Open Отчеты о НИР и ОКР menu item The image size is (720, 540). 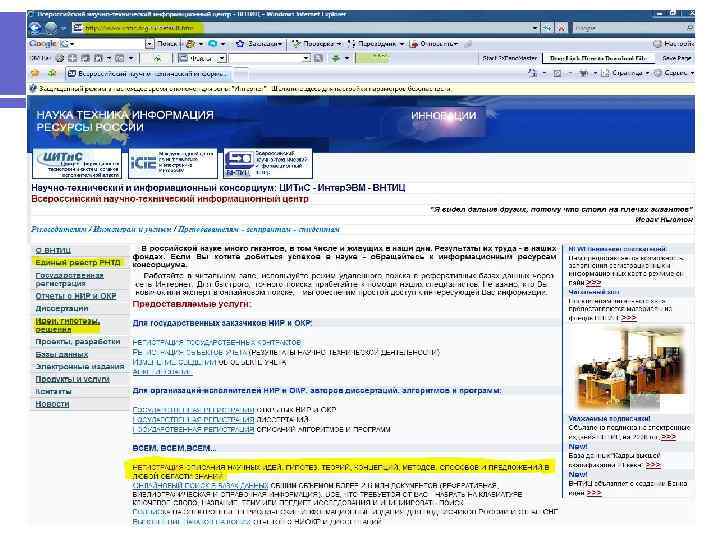coord(76,296)
